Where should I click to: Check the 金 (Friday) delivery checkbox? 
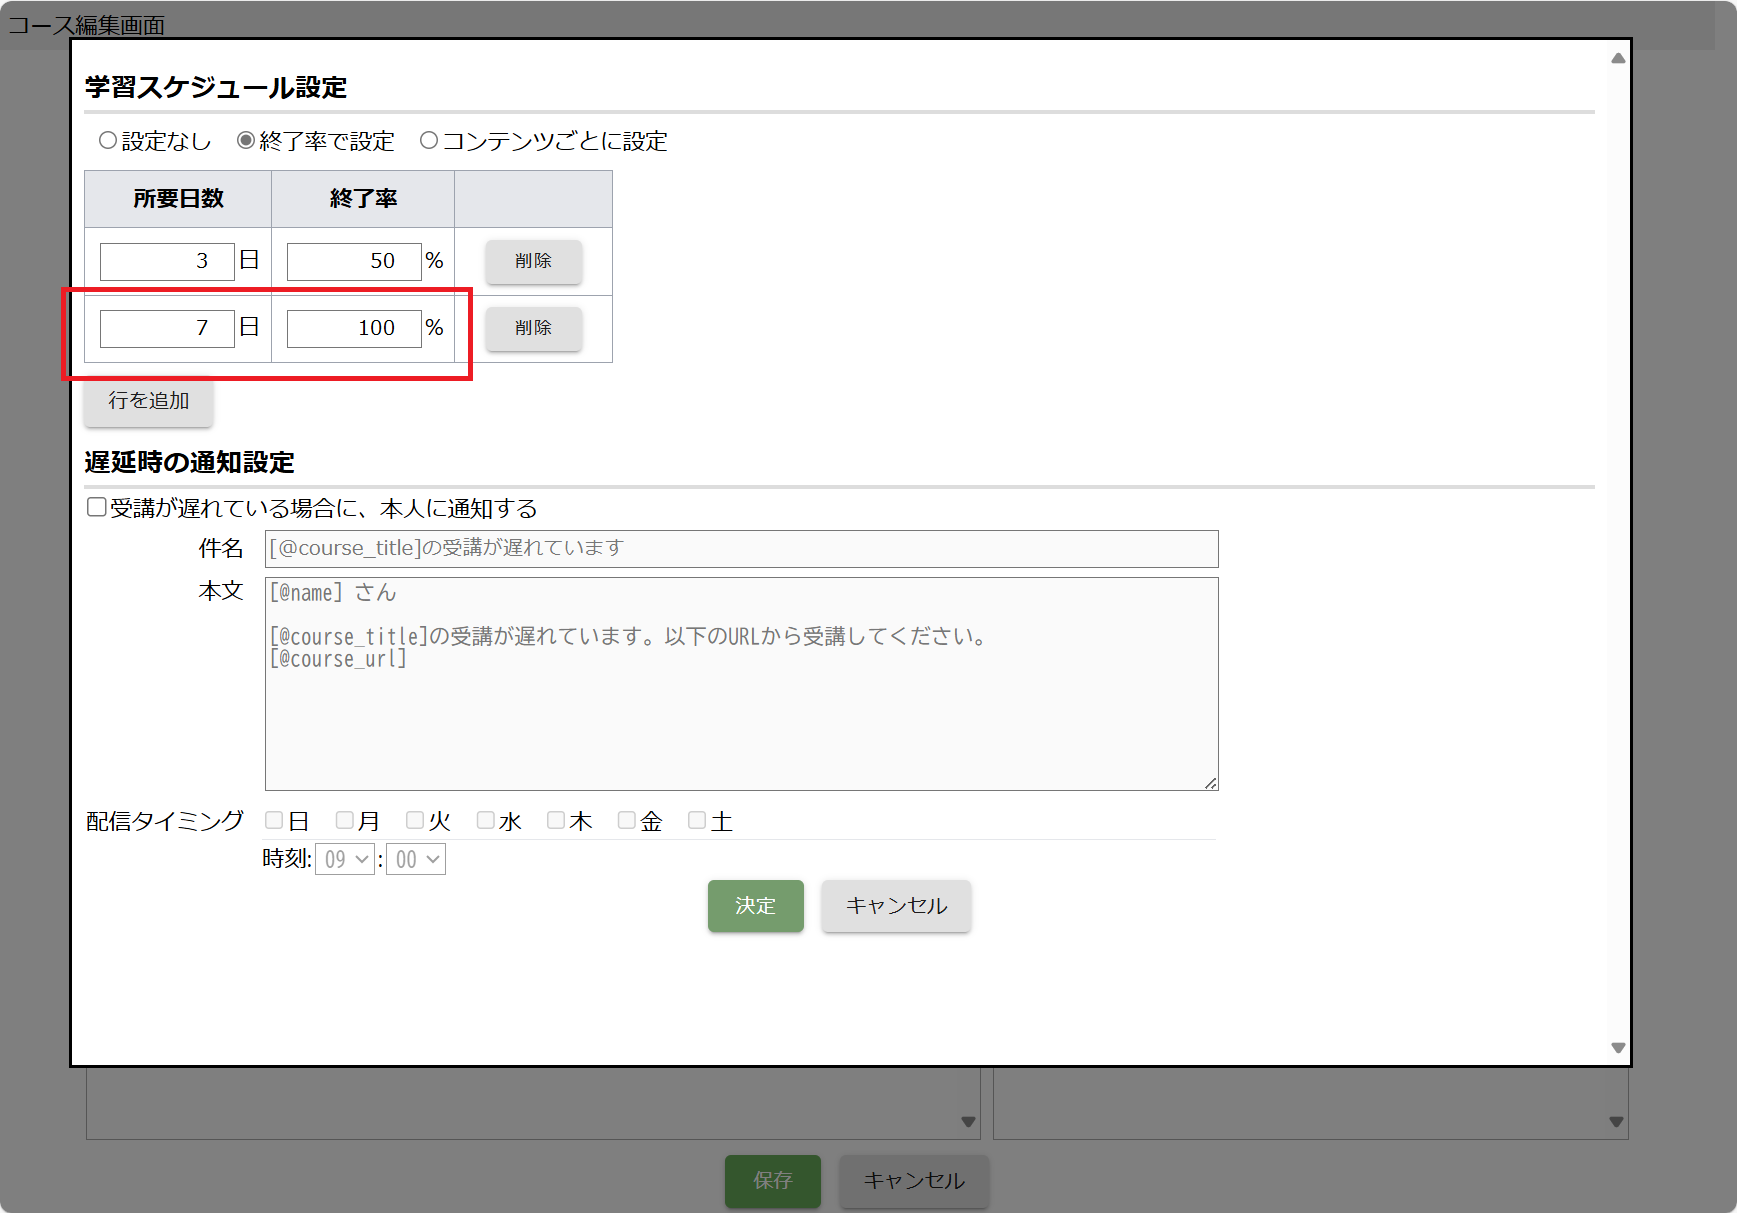(x=627, y=821)
